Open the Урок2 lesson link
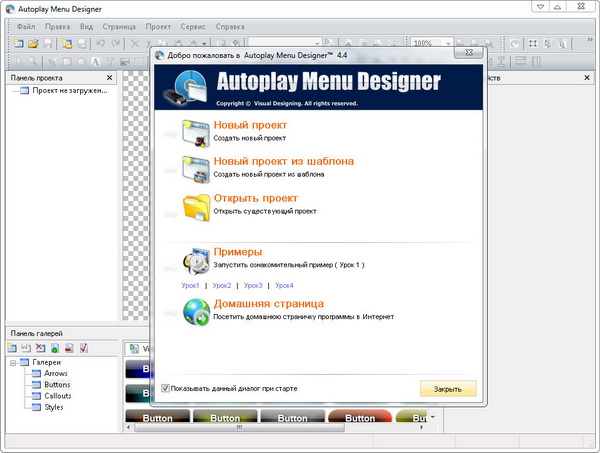The width and height of the screenshot is (600, 453). coord(222,285)
